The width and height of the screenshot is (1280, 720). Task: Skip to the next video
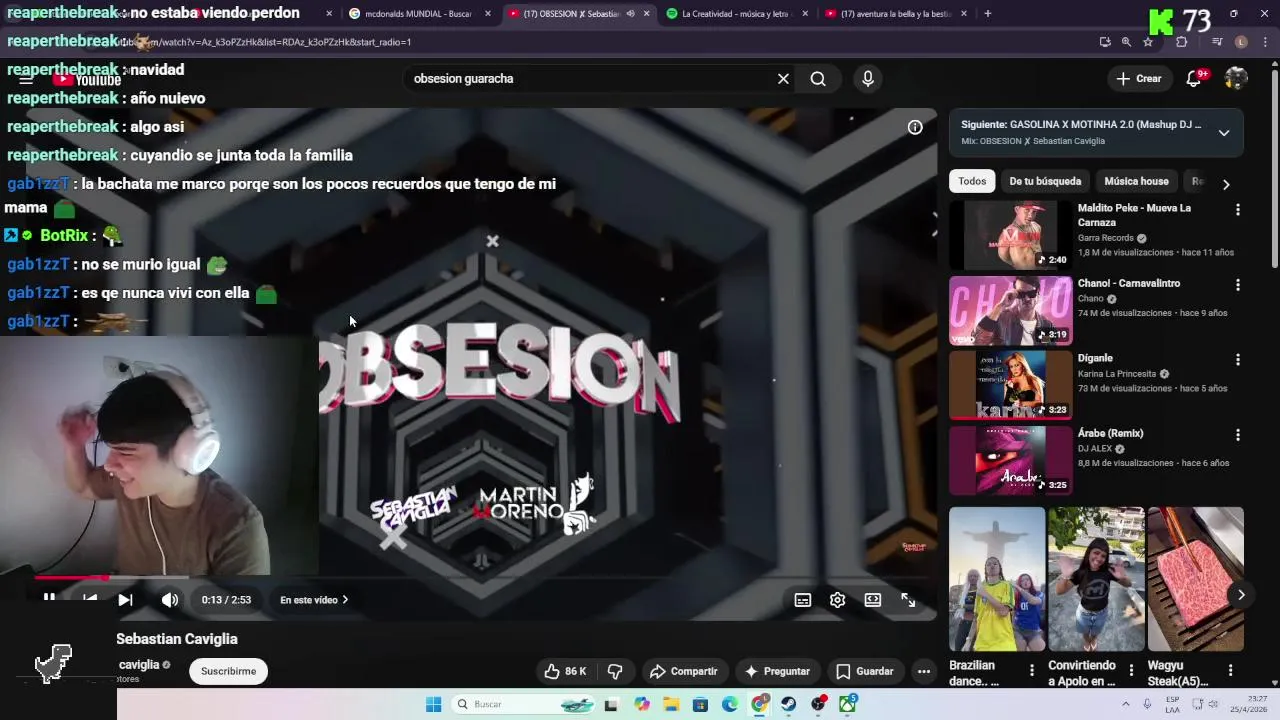click(x=125, y=600)
